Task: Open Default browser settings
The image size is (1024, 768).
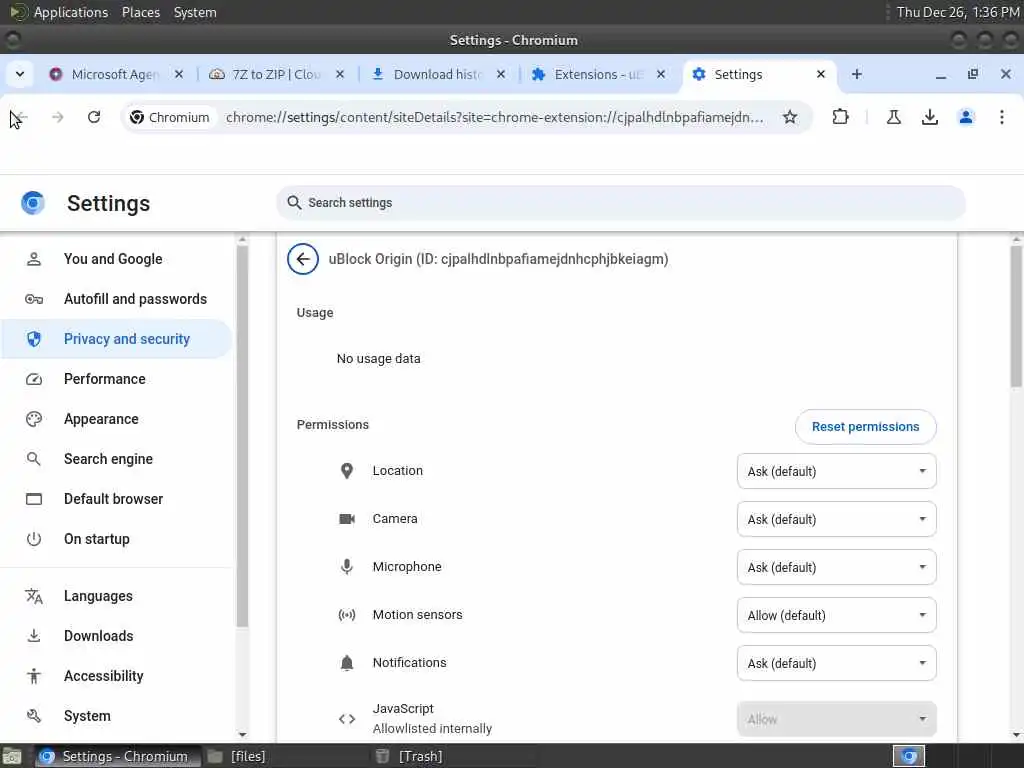Action: tap(116, 499)
